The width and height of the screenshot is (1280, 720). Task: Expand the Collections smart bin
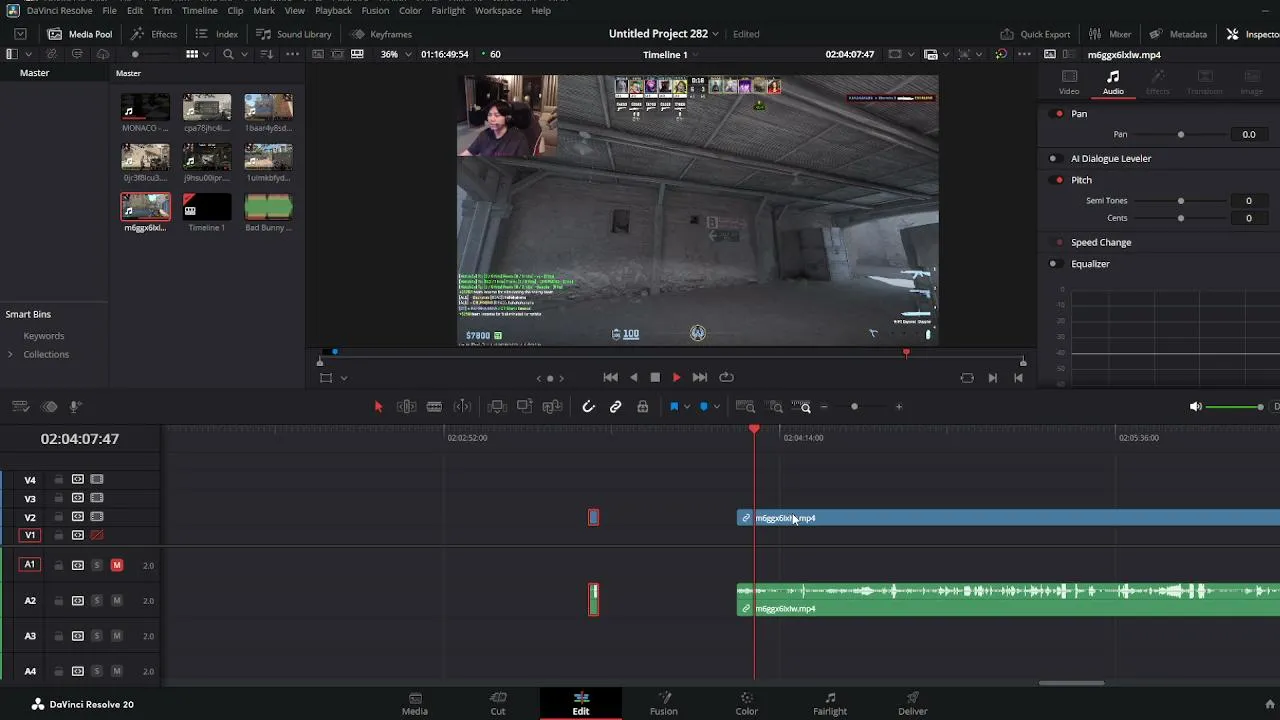click(x=10, y=355)
